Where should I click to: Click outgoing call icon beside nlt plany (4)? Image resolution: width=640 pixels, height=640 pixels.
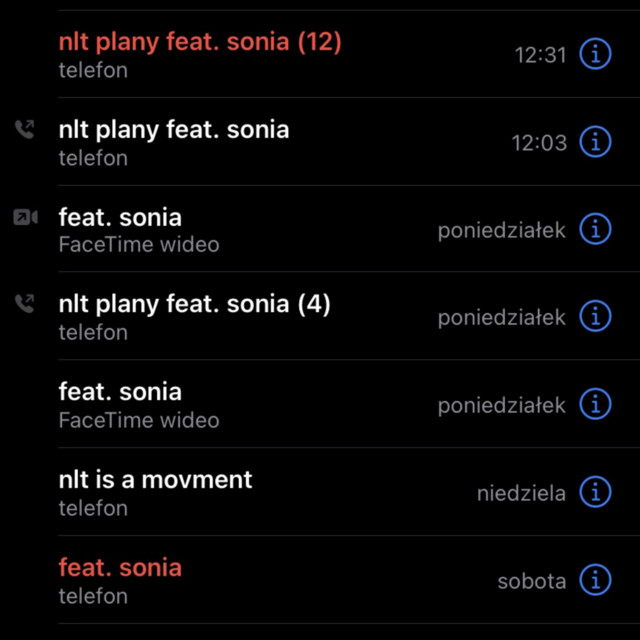[24, 304]
